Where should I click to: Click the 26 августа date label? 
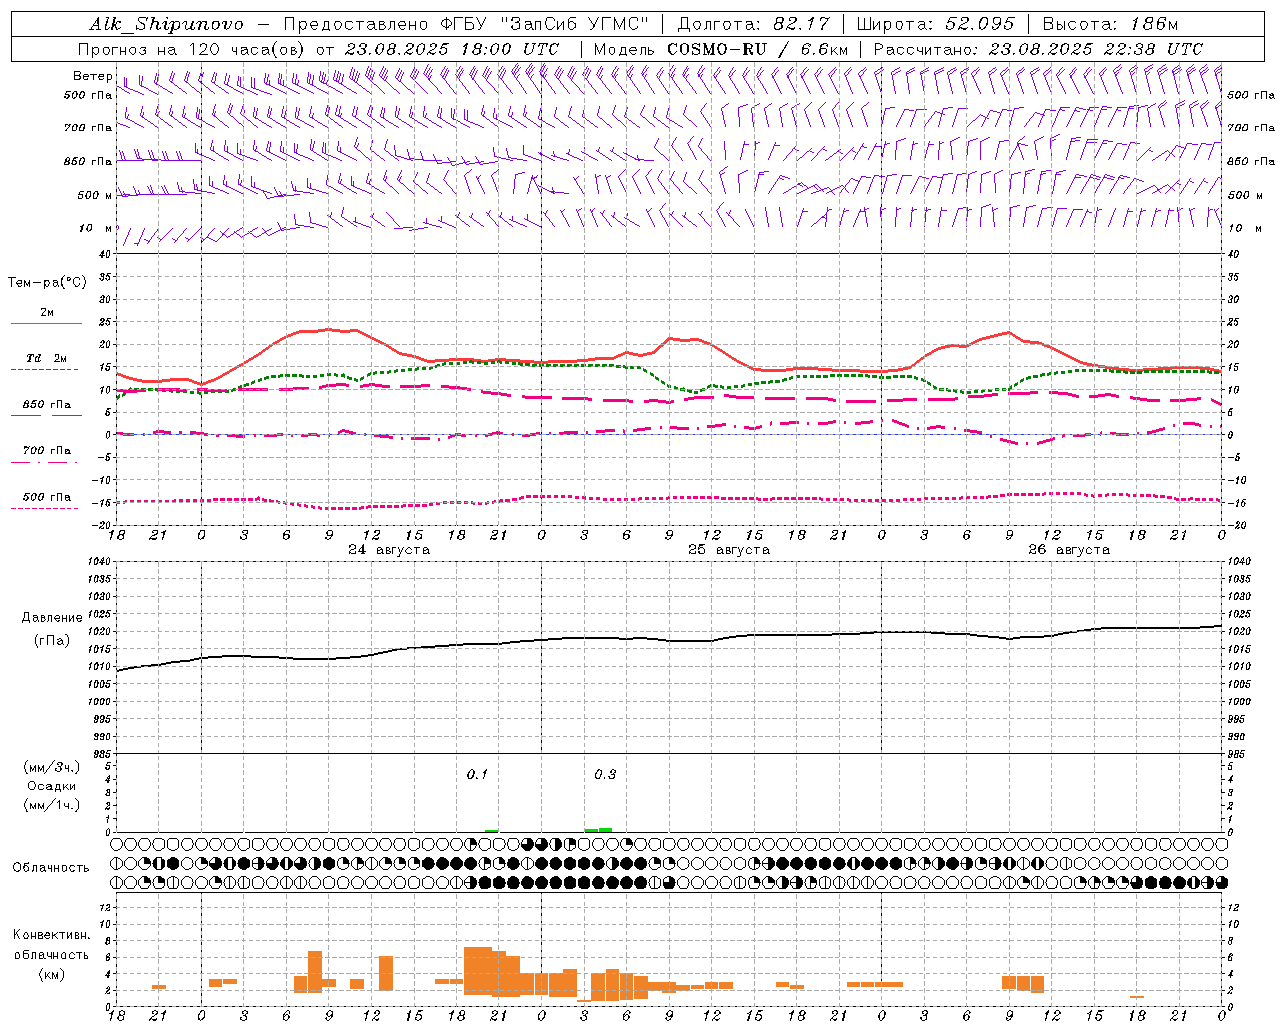[x=1069, y=550]
